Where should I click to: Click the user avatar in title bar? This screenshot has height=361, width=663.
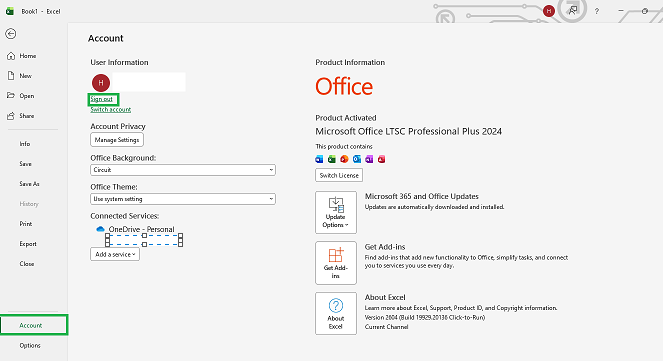[549, 11]
